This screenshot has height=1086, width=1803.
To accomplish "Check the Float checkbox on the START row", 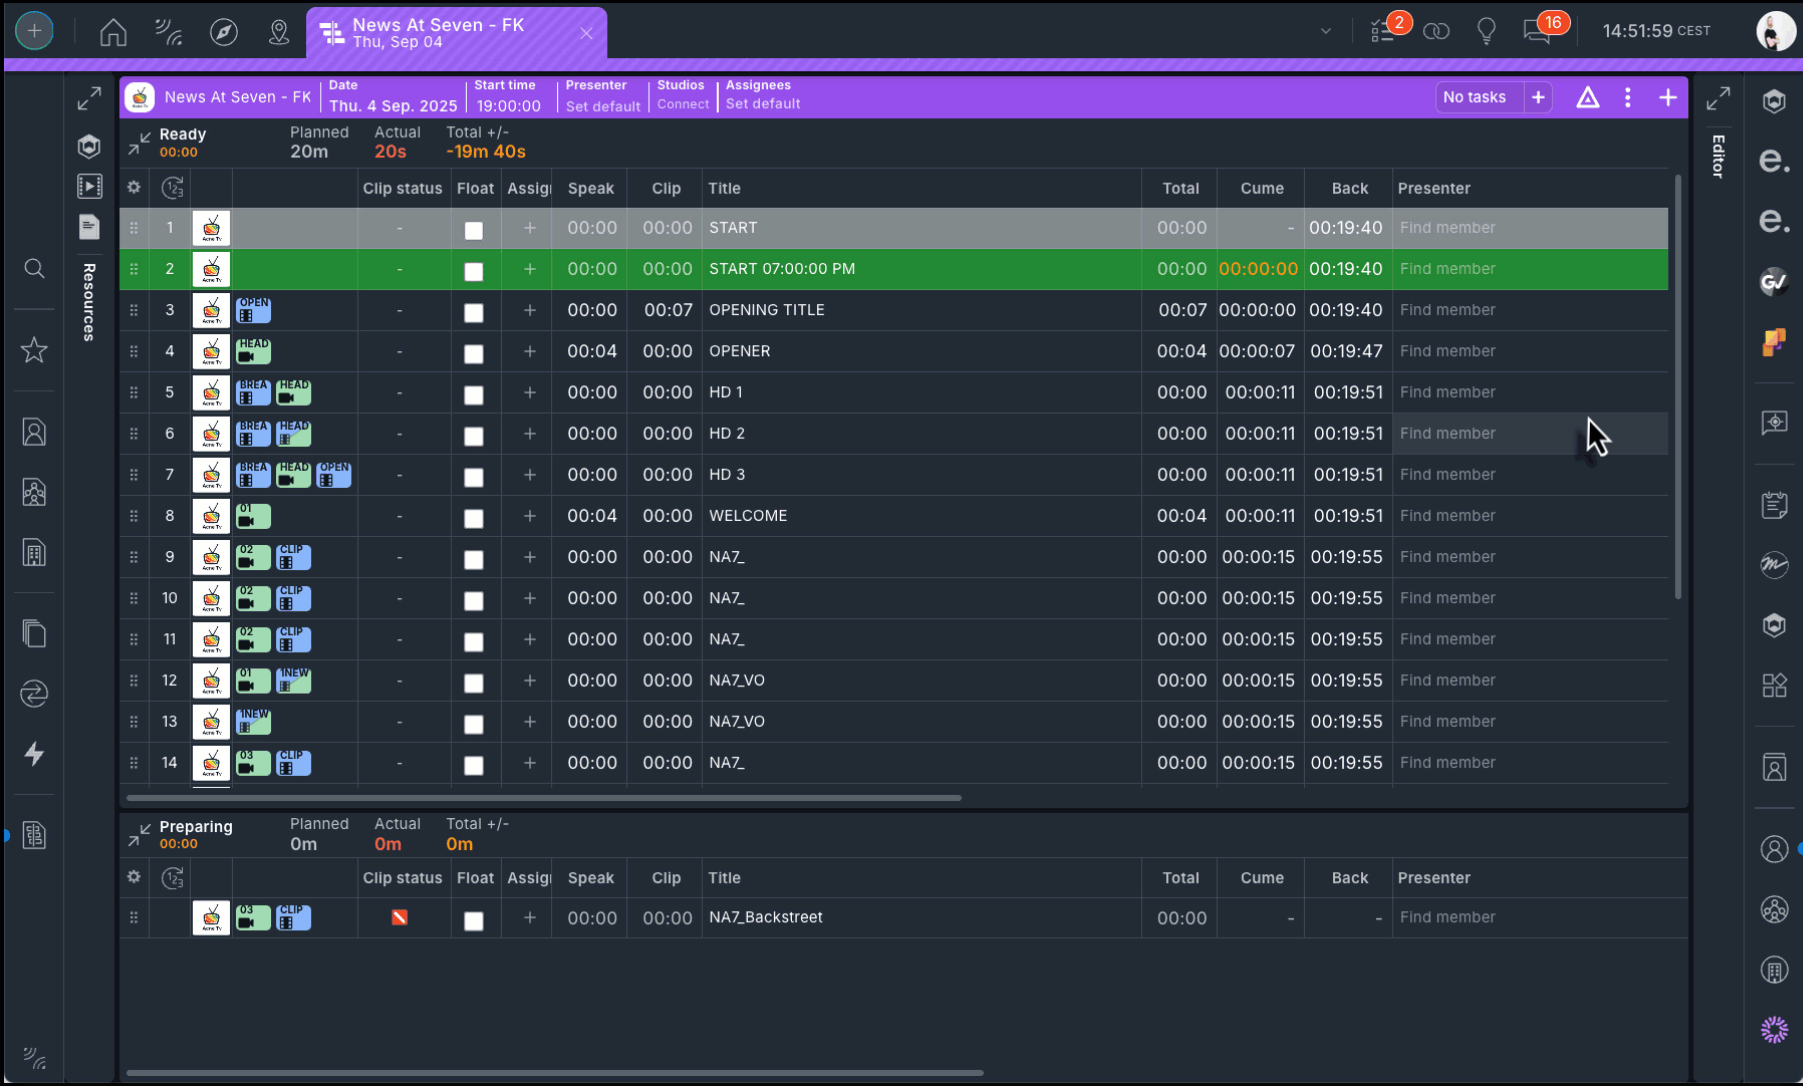I will [x=474, y=229].
